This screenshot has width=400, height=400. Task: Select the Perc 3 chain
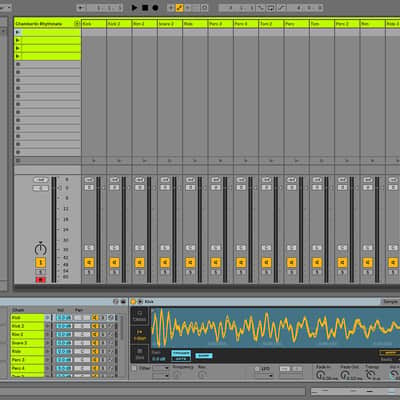click(27, 360)
